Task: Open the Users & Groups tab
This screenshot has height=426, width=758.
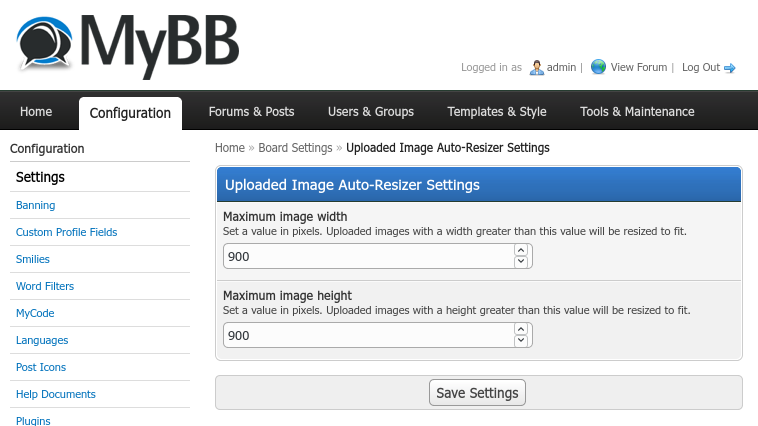Action: coord(370,112)
